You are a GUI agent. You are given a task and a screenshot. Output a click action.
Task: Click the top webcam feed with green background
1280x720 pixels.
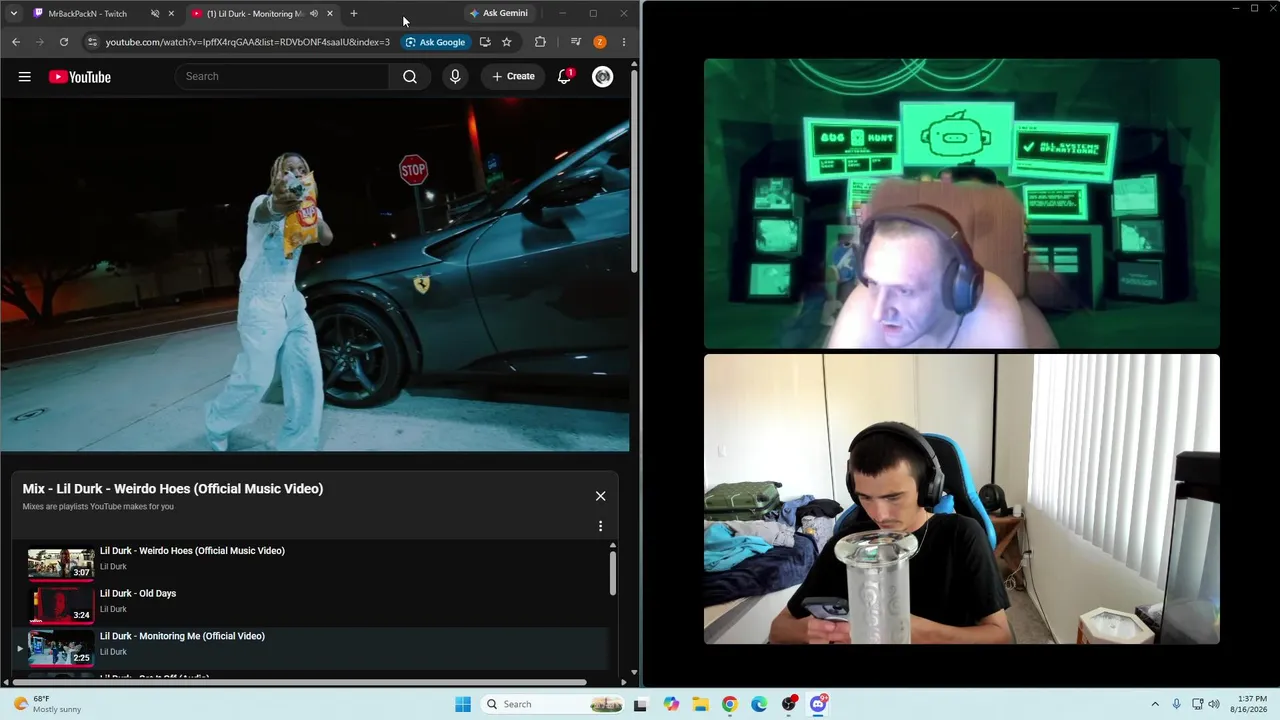(962, 203)
